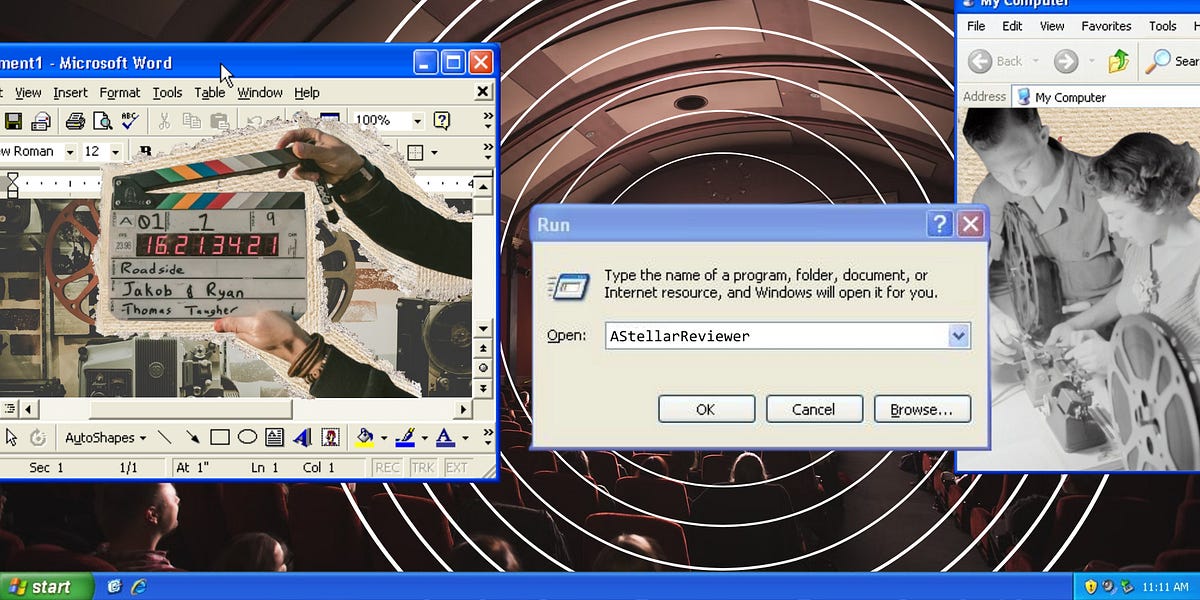1200x600 pixels.
Task: Click the Word Help question mark icon
Action: coord(442,121)
